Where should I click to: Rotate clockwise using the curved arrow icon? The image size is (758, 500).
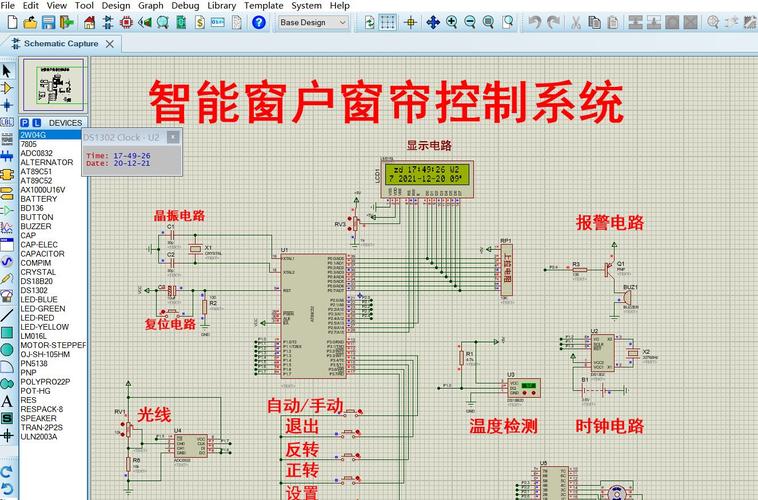pos(7,471)
